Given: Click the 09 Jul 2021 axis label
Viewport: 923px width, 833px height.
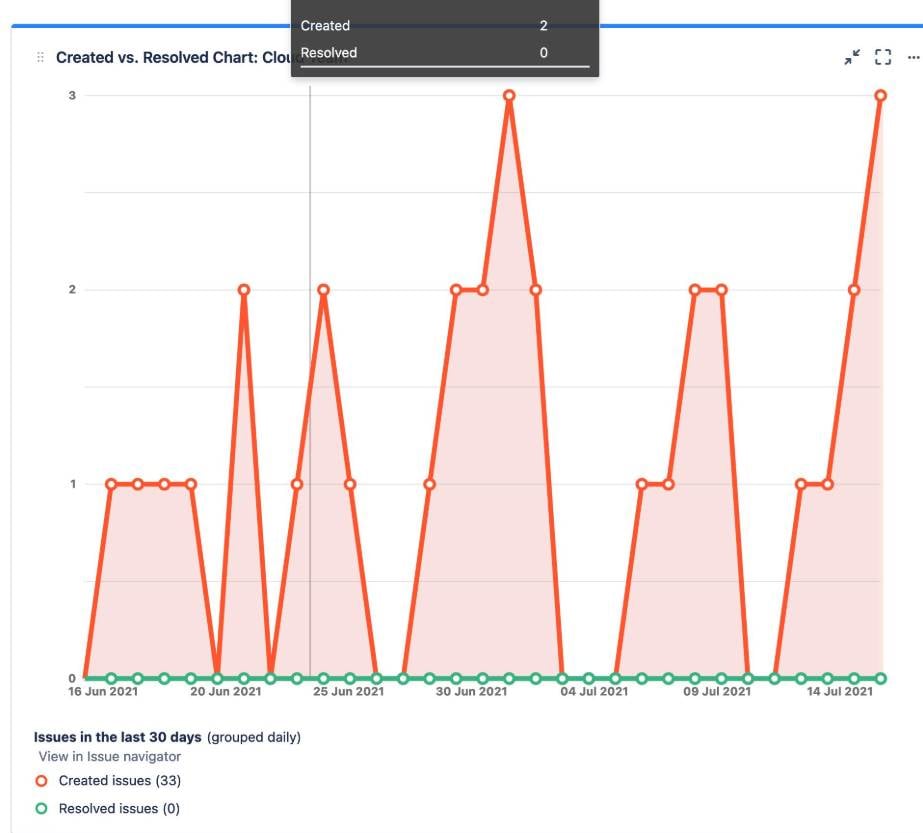Looking at the screenshot, I should click(717, 692).
